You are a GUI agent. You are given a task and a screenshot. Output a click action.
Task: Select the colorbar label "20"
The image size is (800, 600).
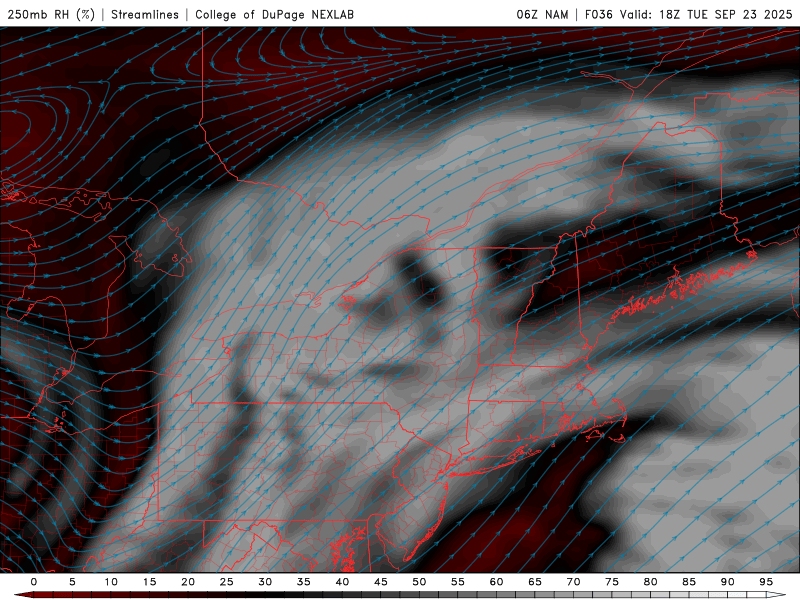click(188, 582)
